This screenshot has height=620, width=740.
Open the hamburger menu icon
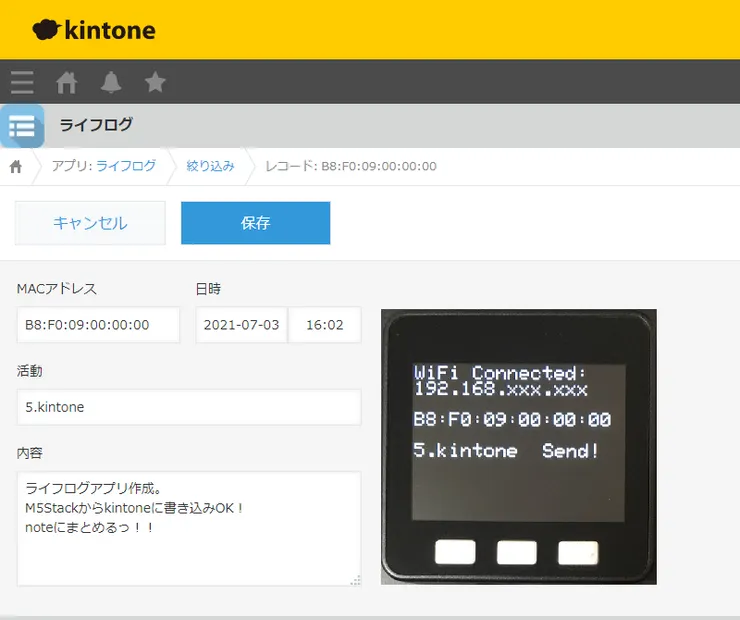(x=22, y=83)
